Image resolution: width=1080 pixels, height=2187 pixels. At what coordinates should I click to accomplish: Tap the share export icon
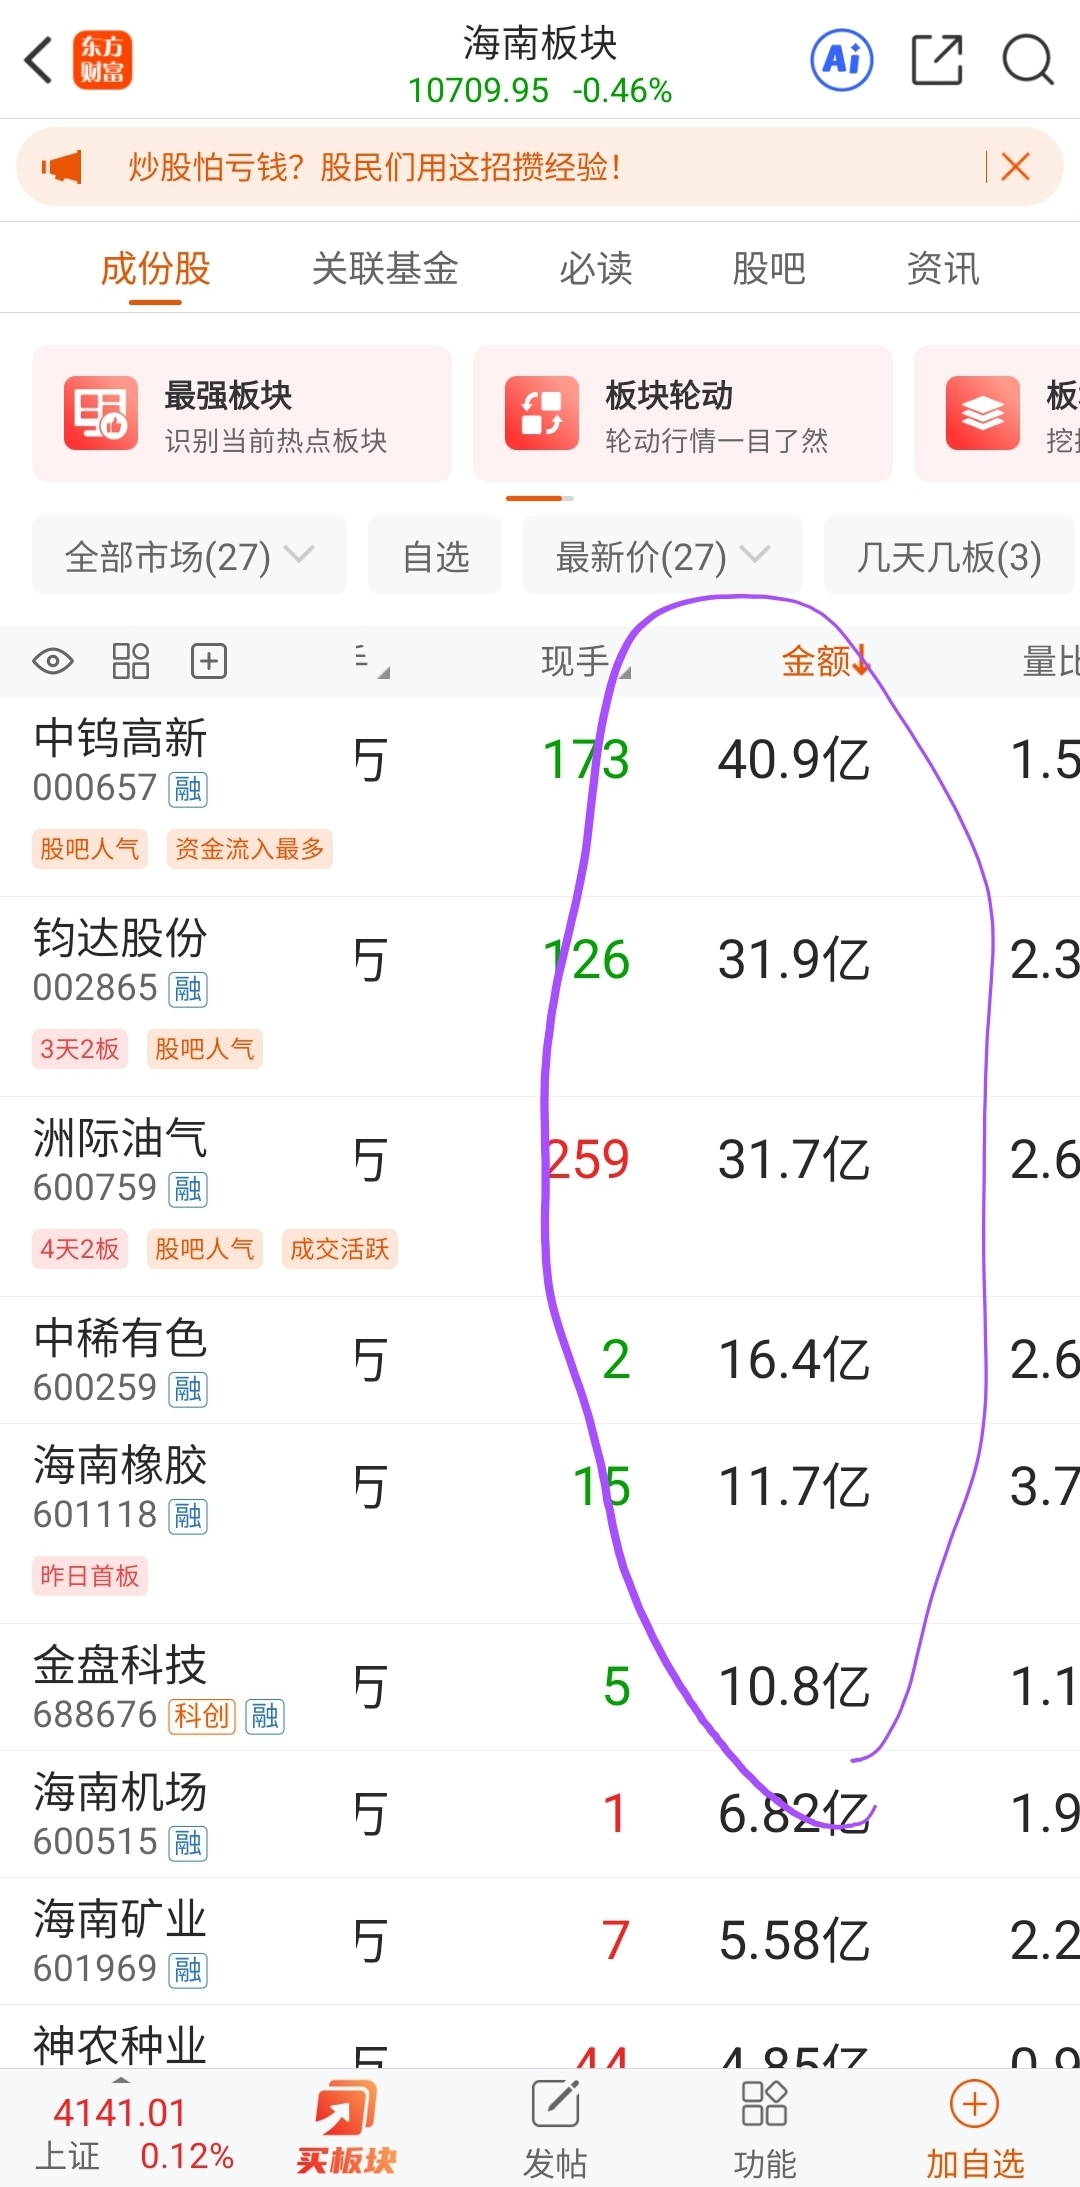(937, 60)
